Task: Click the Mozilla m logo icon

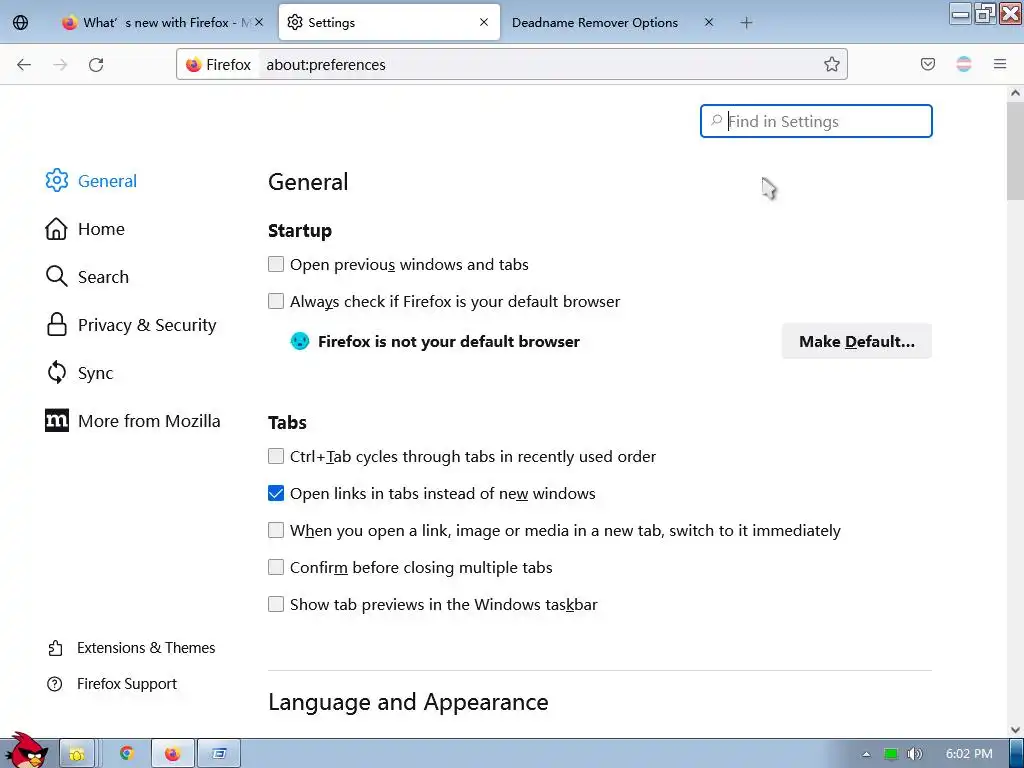Action: (x=56, y=421)
